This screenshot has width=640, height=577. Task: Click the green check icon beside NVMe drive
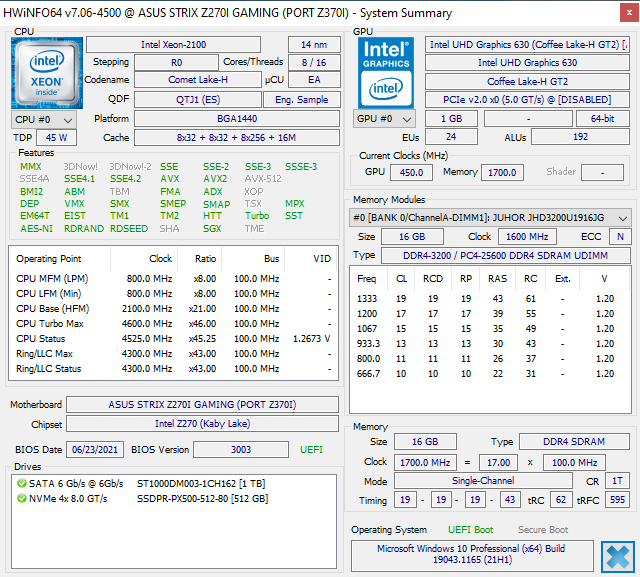point(22,498)
